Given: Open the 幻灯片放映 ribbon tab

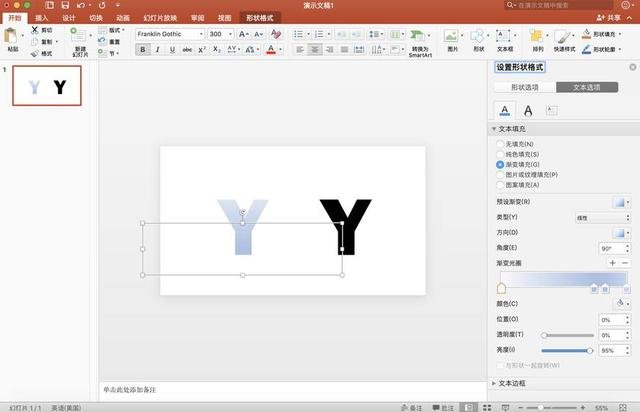Looking at the screenshot, I should [159, 18].
